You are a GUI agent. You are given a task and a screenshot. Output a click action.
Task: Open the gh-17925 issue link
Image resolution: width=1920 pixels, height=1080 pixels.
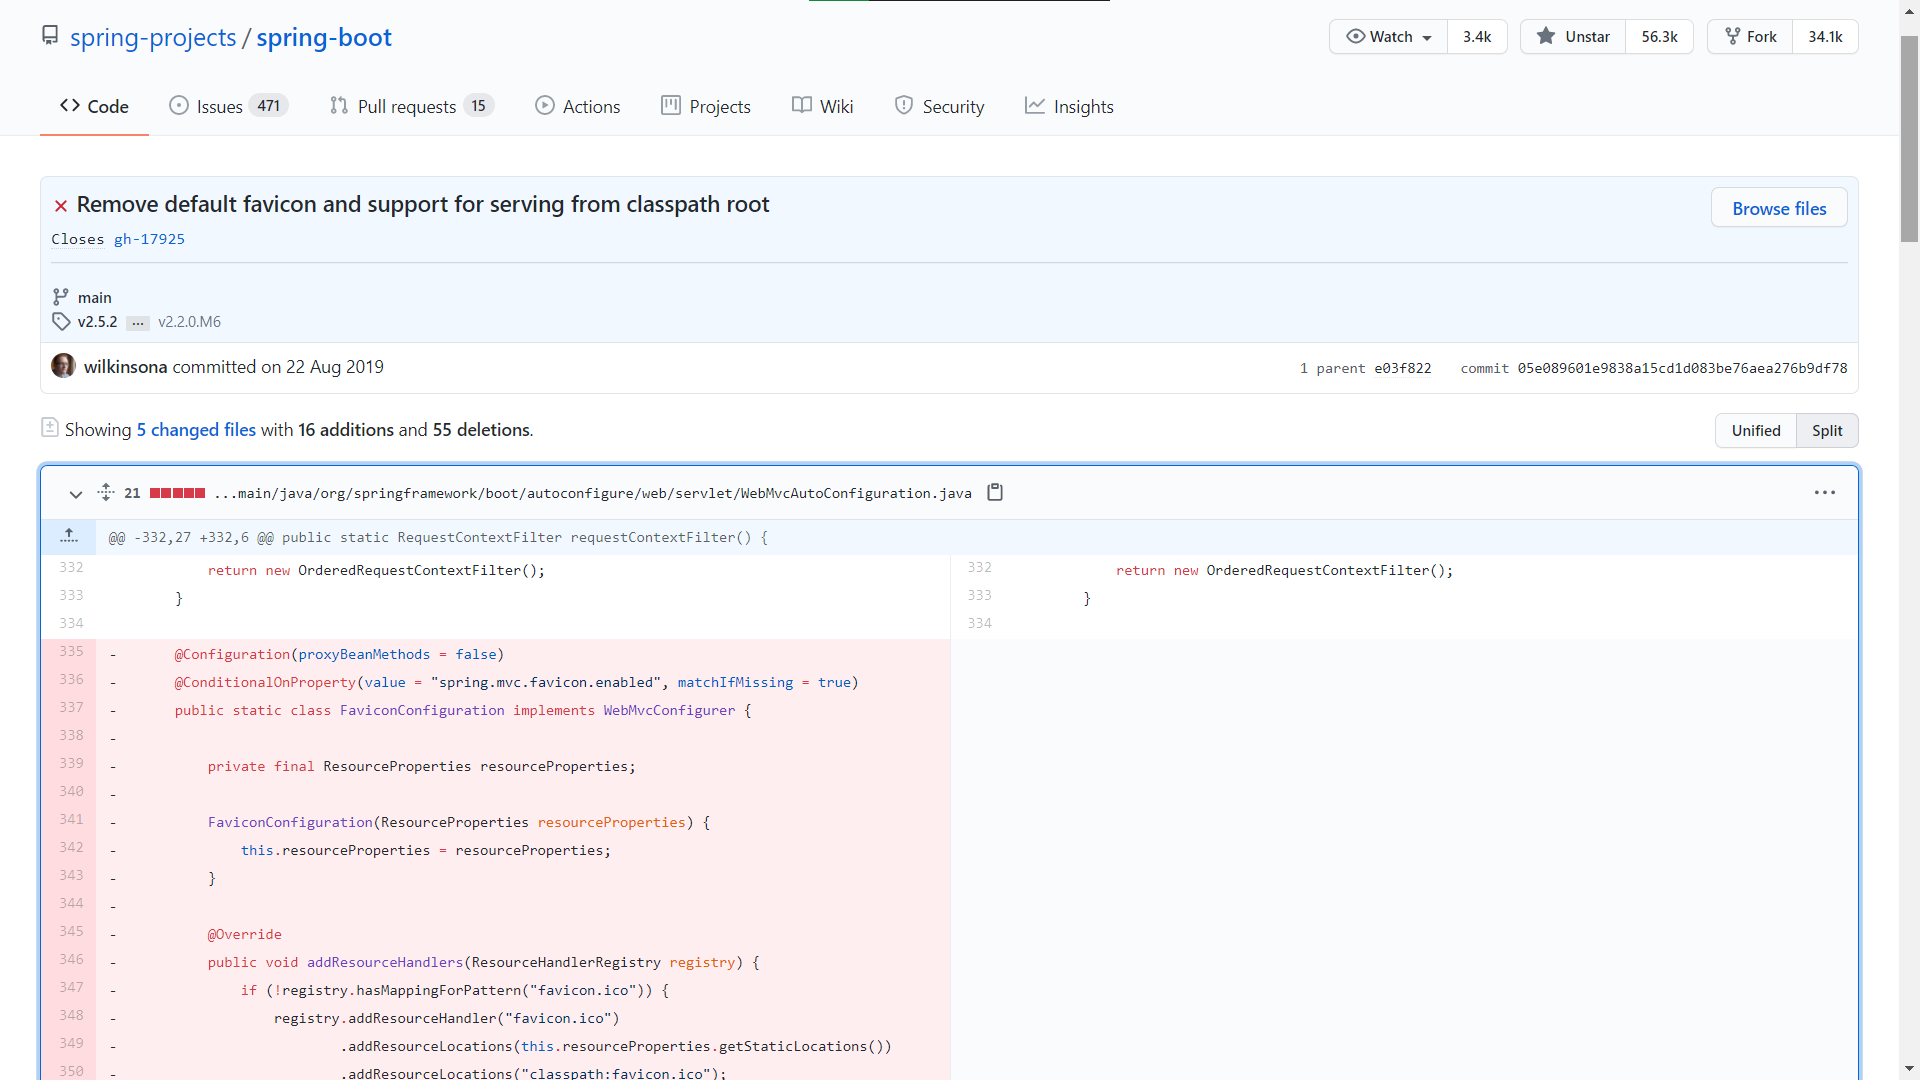[x=149, y=239]
